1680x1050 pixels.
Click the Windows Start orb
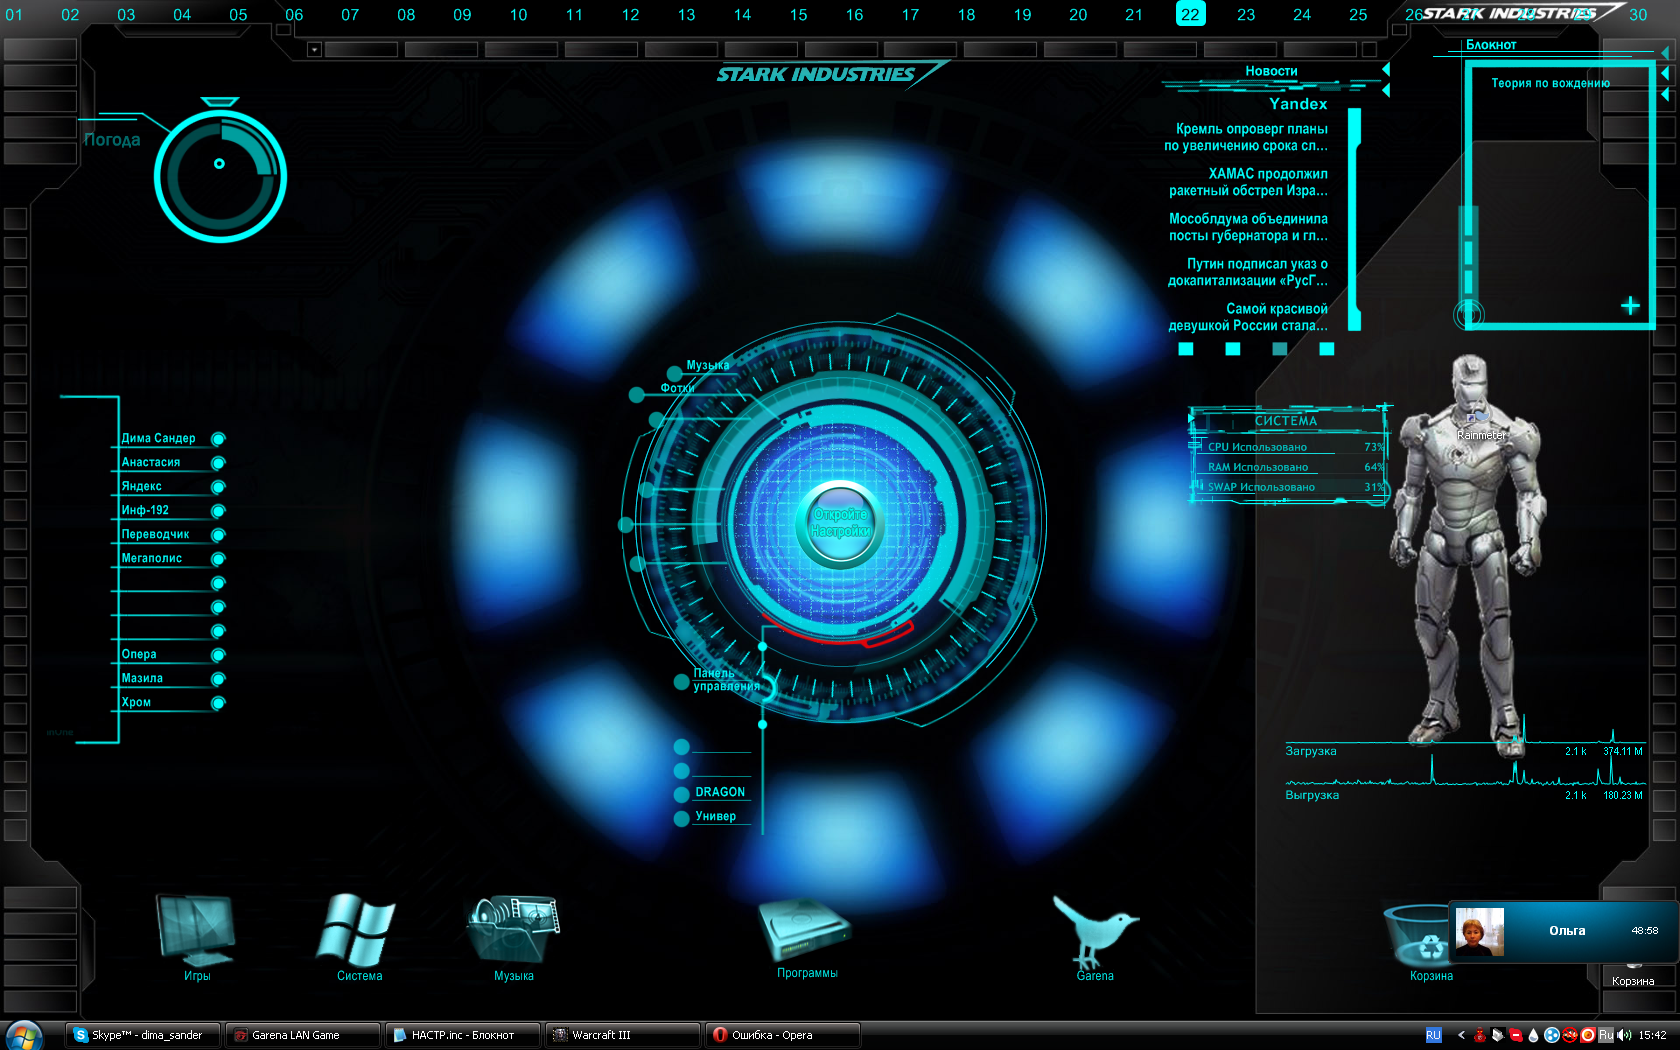pyautogui.click(x=24, y=1035)
